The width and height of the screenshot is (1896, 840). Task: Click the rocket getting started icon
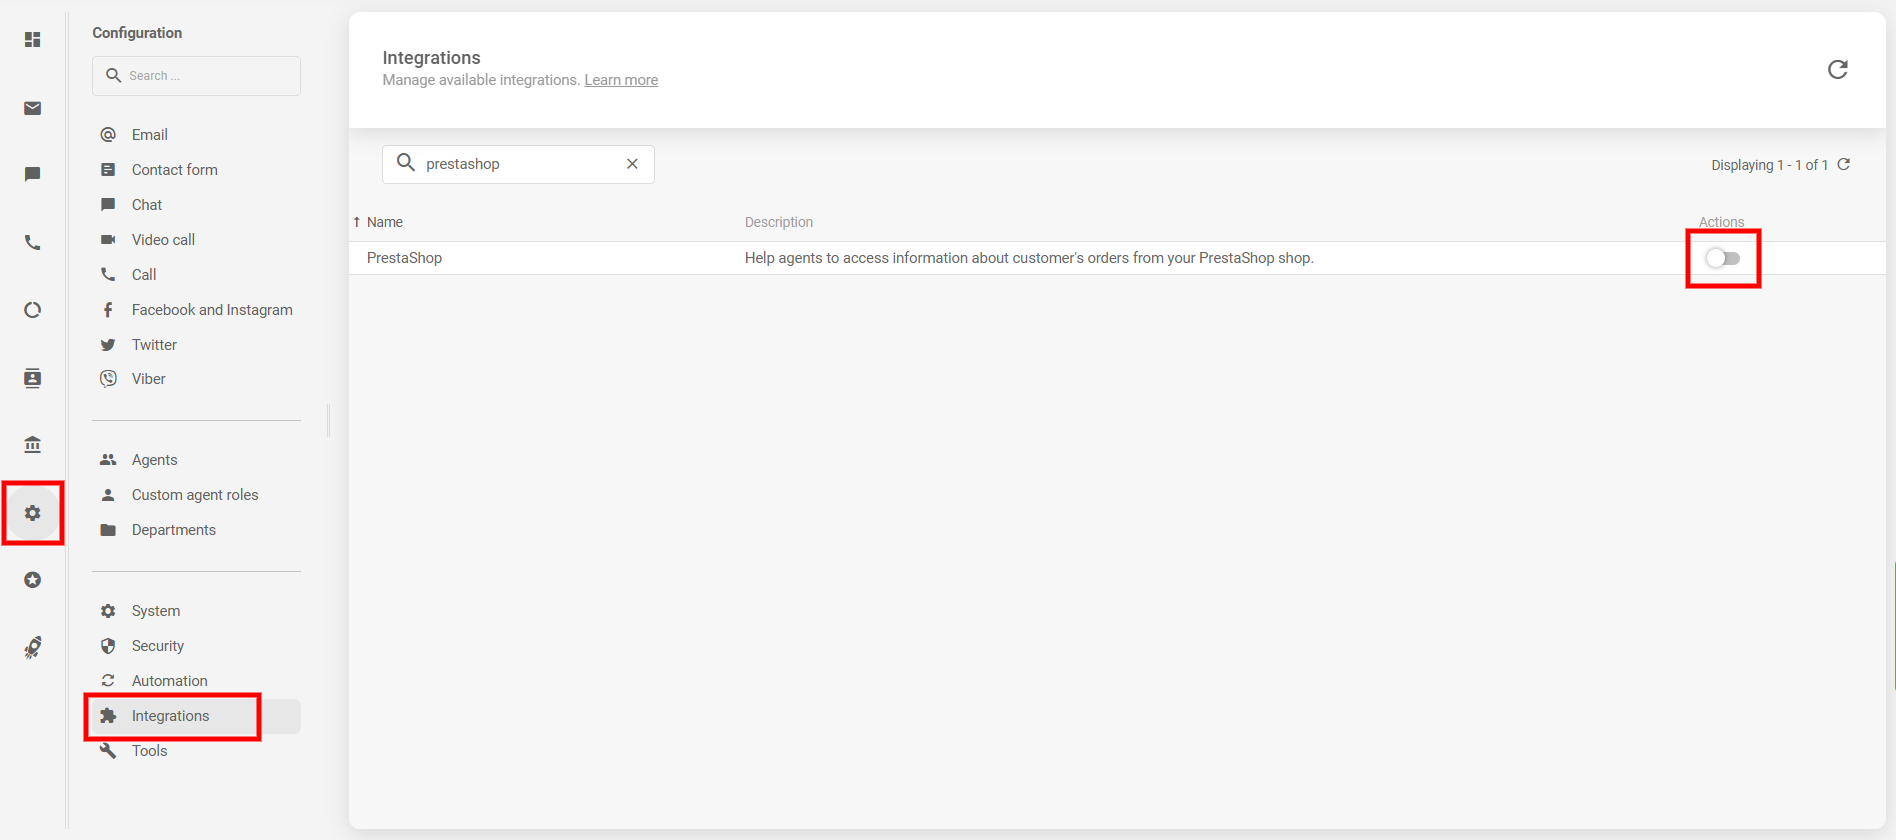coord(33,647)
